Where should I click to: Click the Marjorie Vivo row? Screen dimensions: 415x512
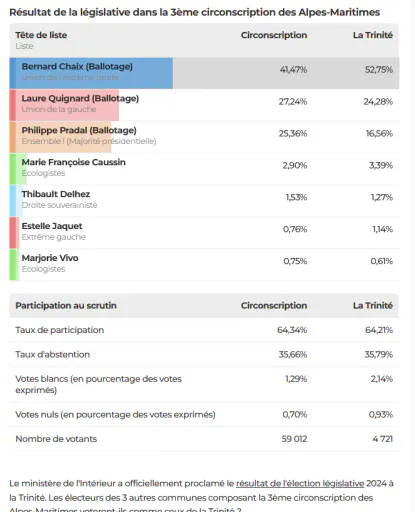pyautogui.click(x=204, y=265)
